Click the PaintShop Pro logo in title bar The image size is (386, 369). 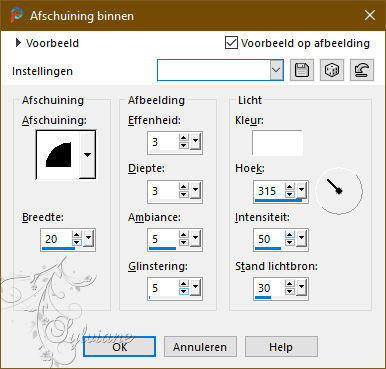click(x=16, y=15)
